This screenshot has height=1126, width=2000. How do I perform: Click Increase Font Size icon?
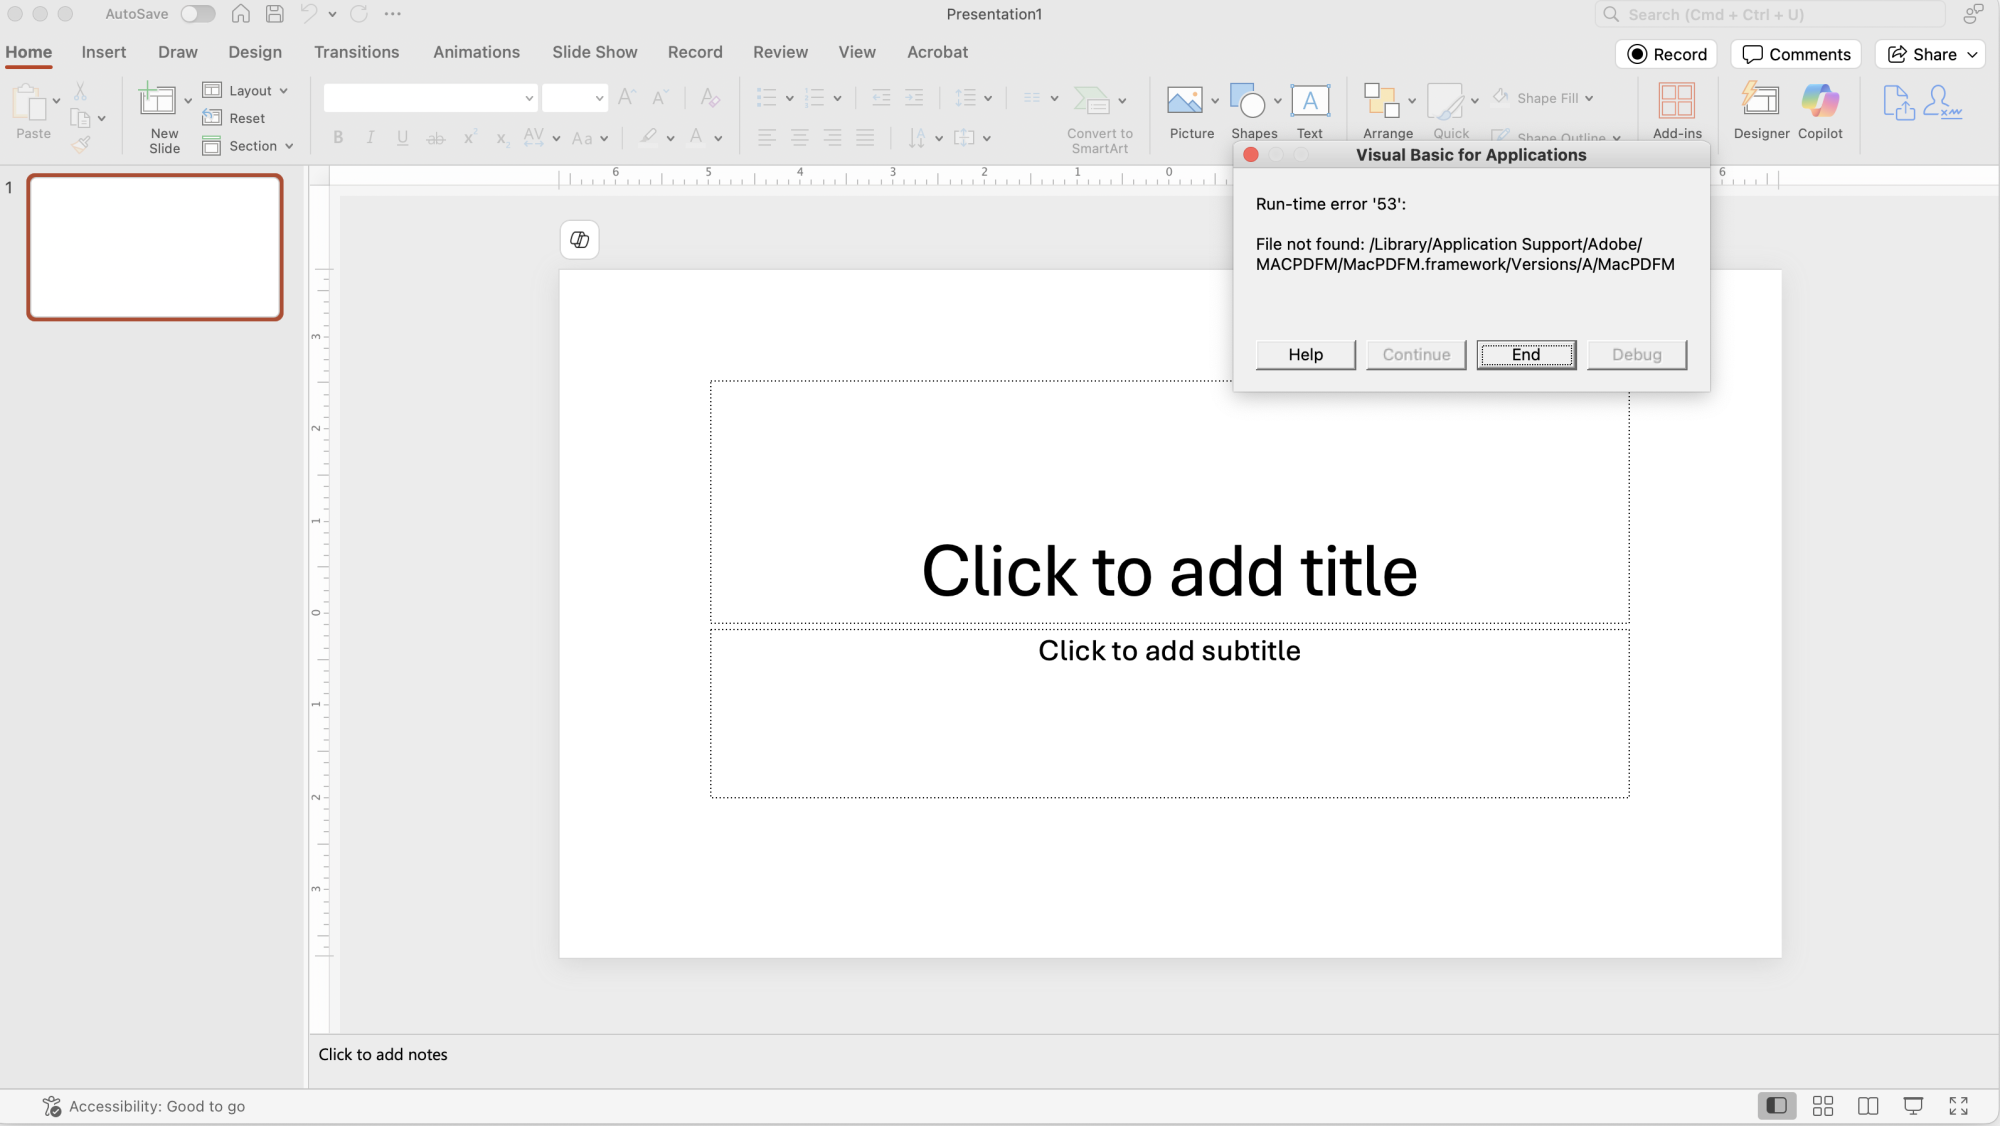pos(627,97)
